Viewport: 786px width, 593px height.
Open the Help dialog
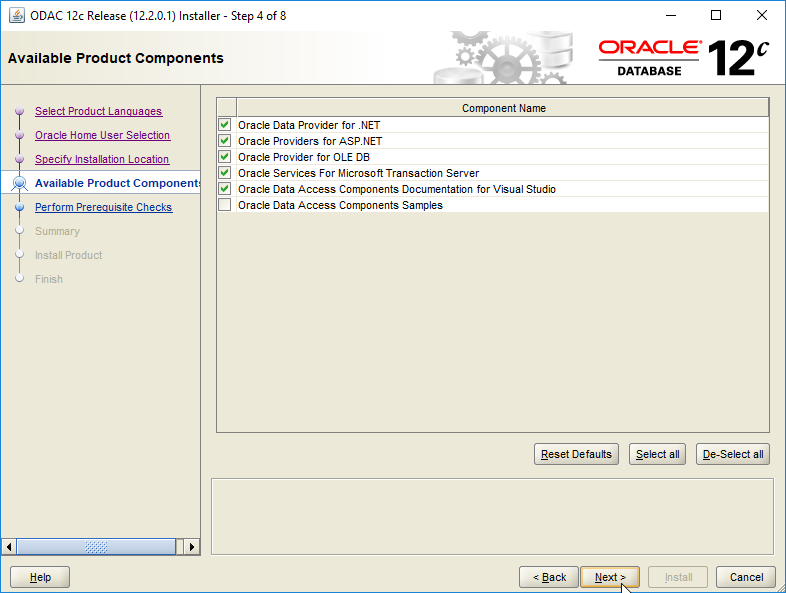tap(40, 577)
